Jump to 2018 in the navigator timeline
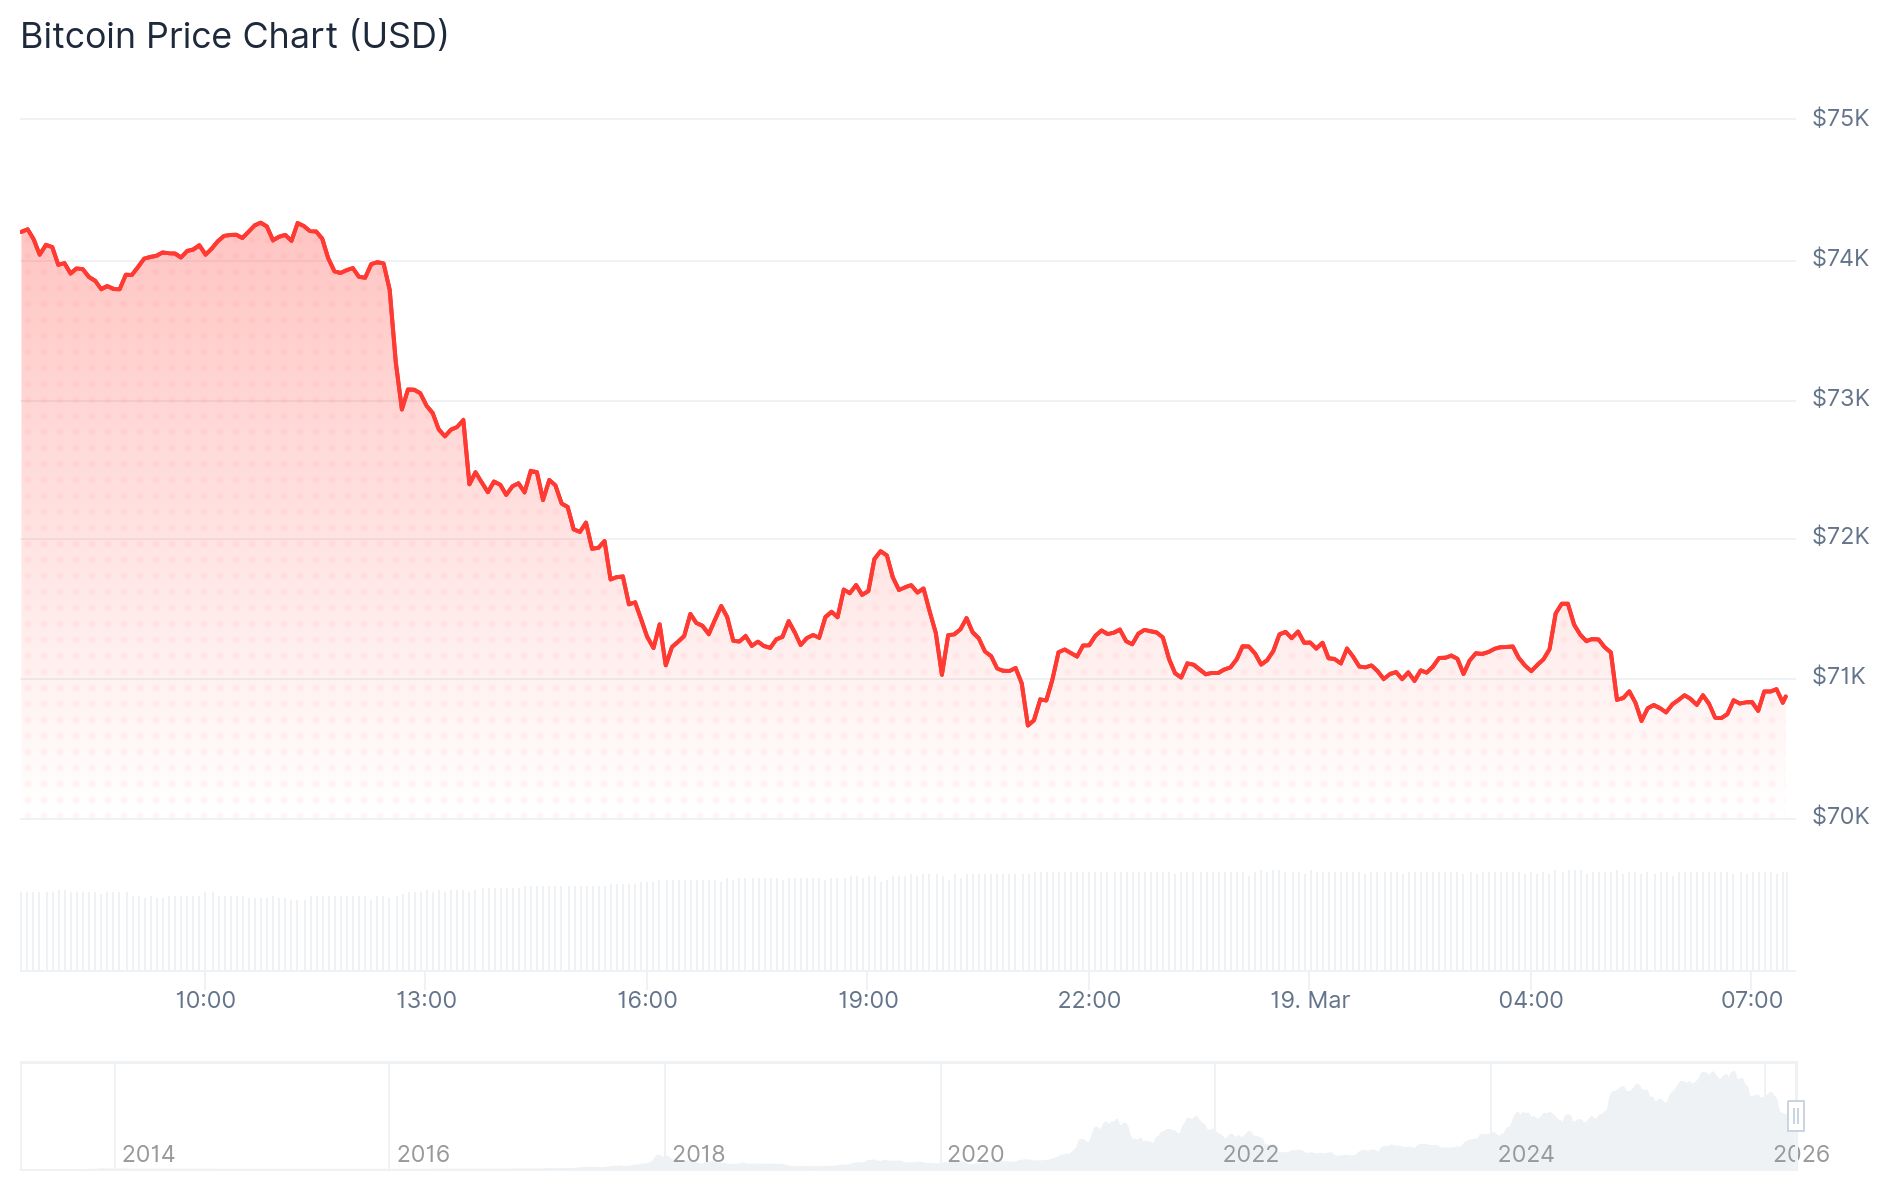The image size is (1892, 1200). [x=698, y=1154]
